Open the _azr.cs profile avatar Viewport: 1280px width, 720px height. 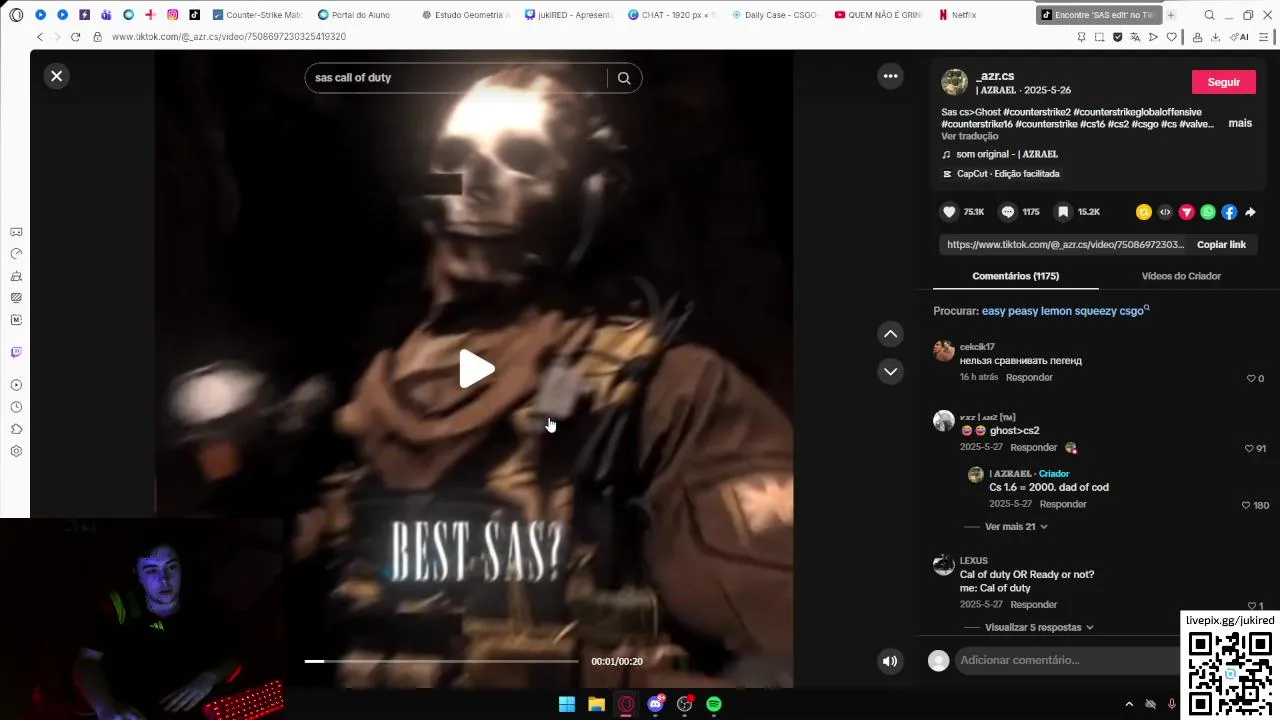tap(954, 82)
